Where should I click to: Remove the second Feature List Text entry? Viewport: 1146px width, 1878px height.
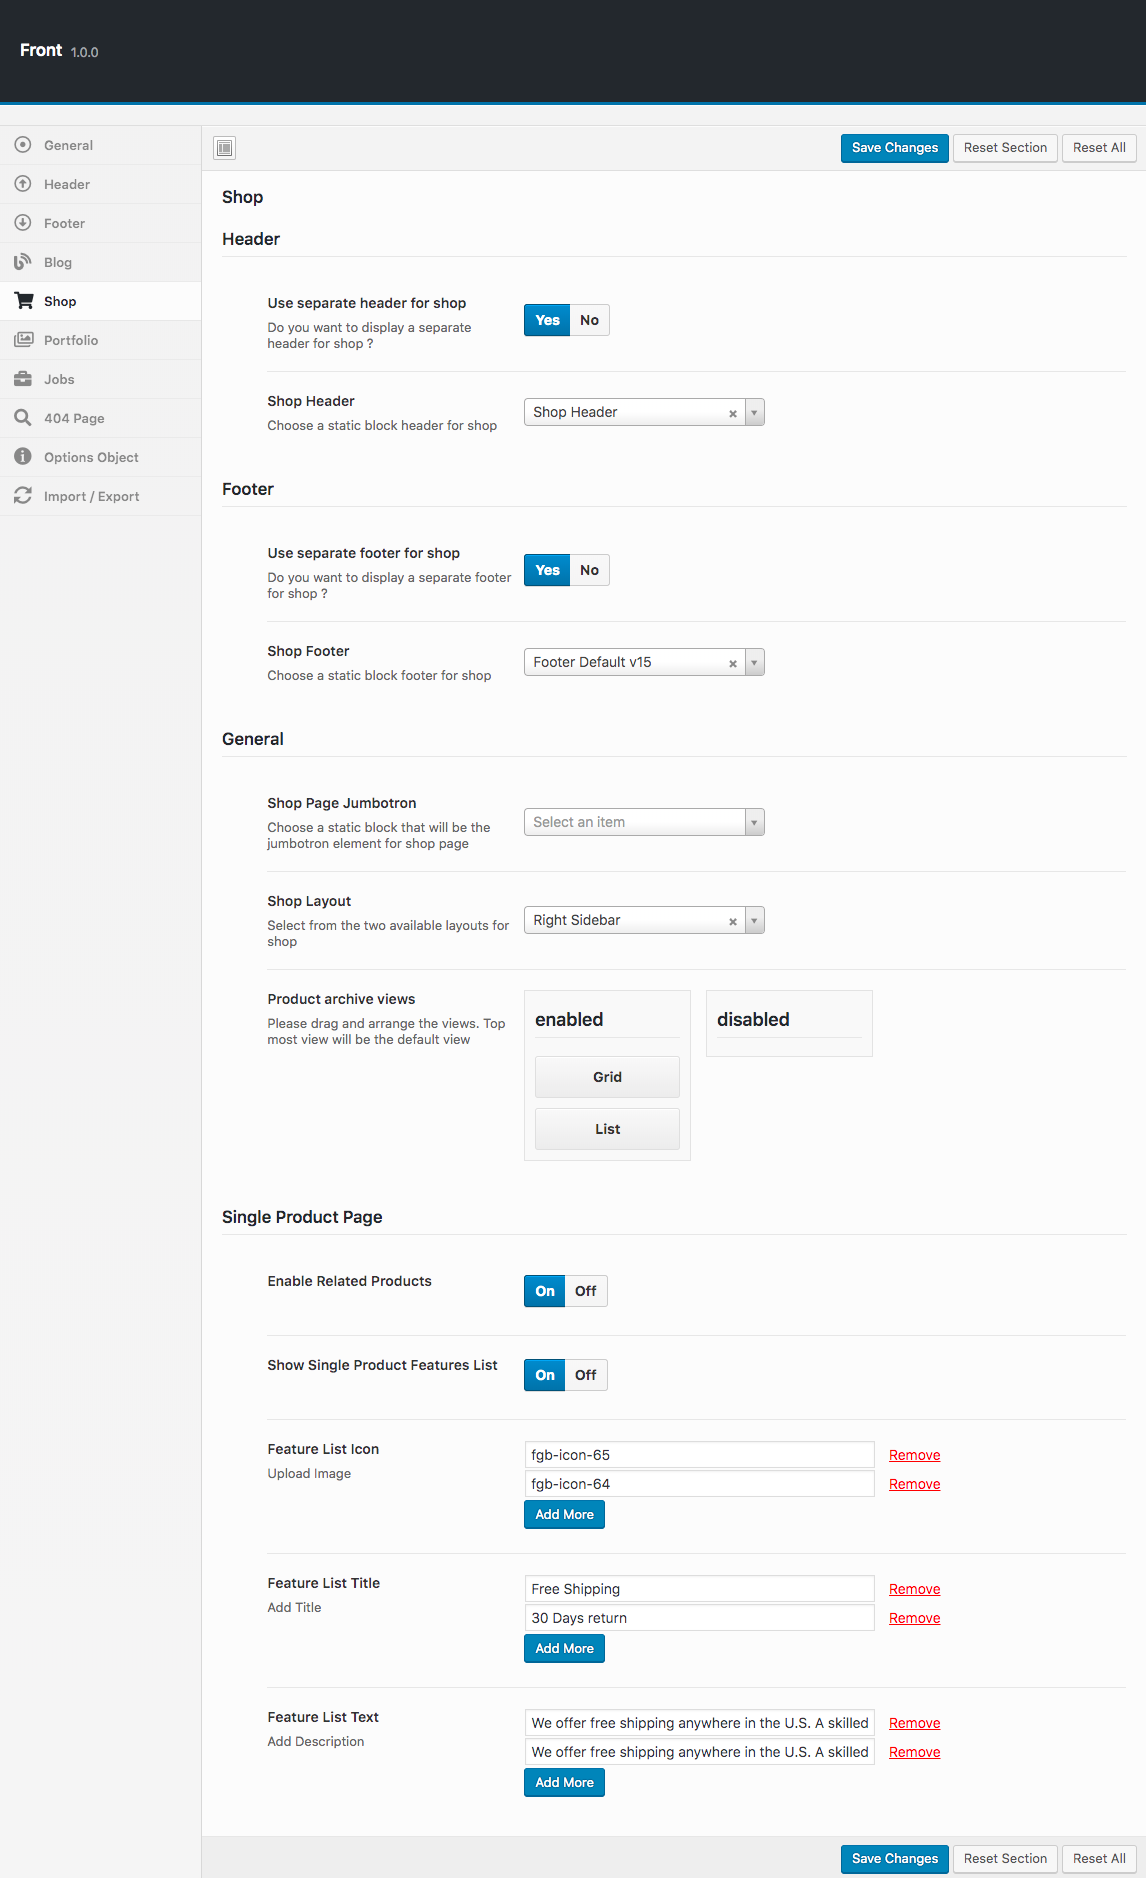pyautogui.click(x=914, y=1752)
